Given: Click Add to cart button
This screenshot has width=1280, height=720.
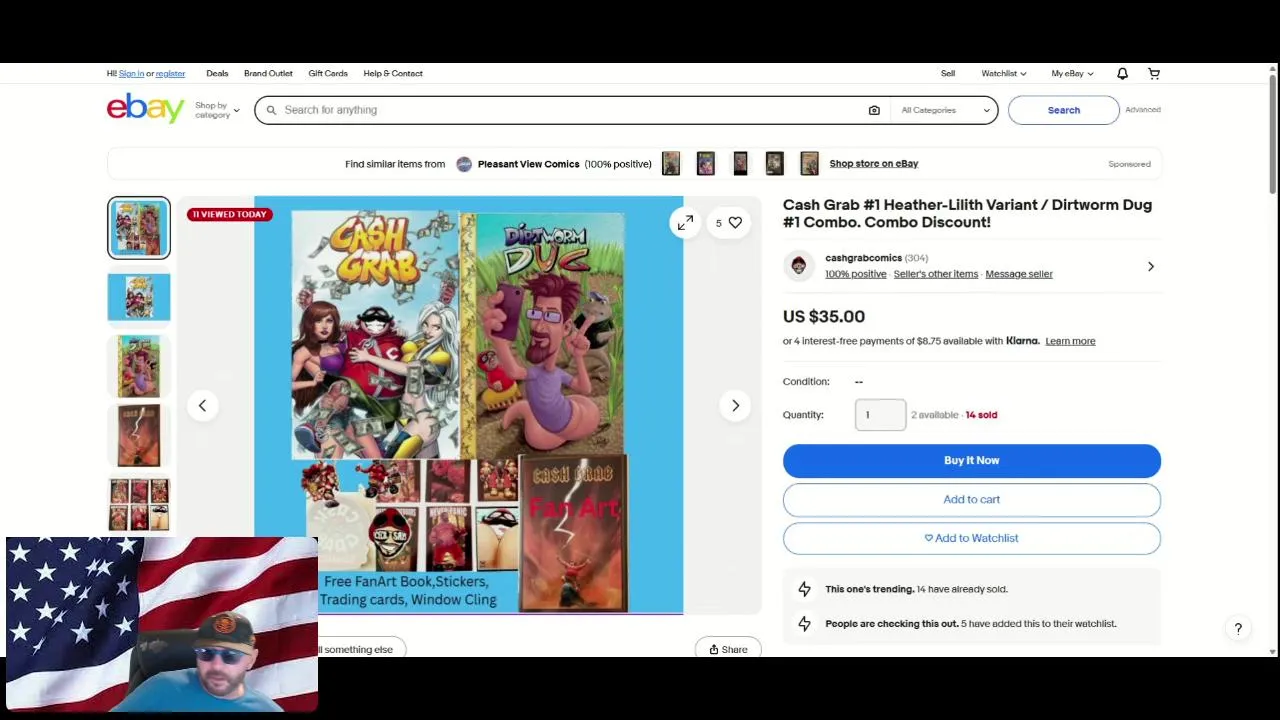Looking at the screenshot, I should click(972, 499).
